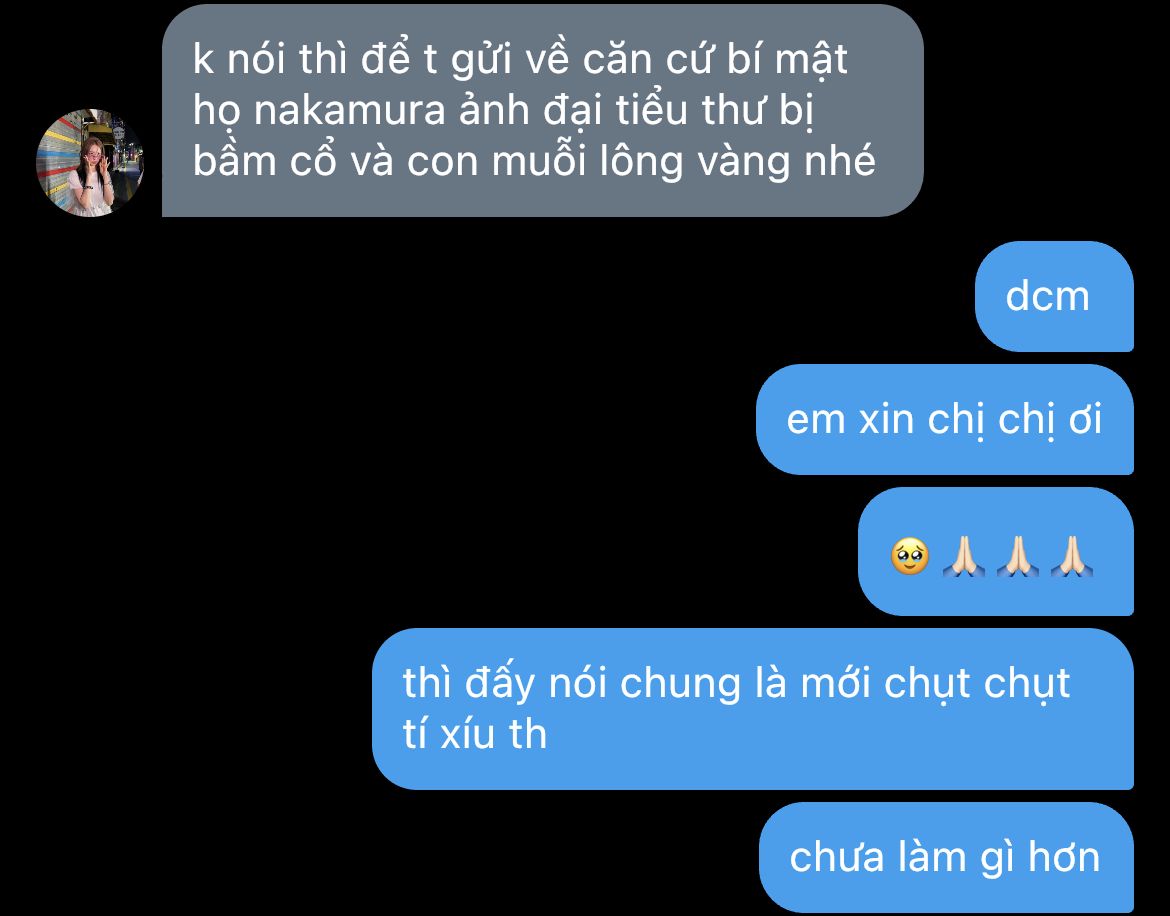The width and height of the screenshot is (1170, 916).
Task: Click the phrase 'căn cứ bí mật'
Action: coord(715,60)
